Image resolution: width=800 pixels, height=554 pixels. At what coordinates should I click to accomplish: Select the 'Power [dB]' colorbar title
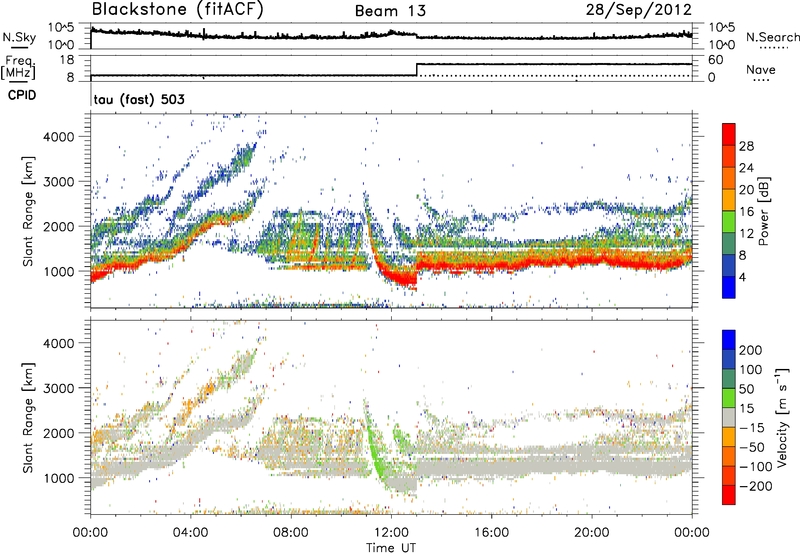click(x=764, y=211)
